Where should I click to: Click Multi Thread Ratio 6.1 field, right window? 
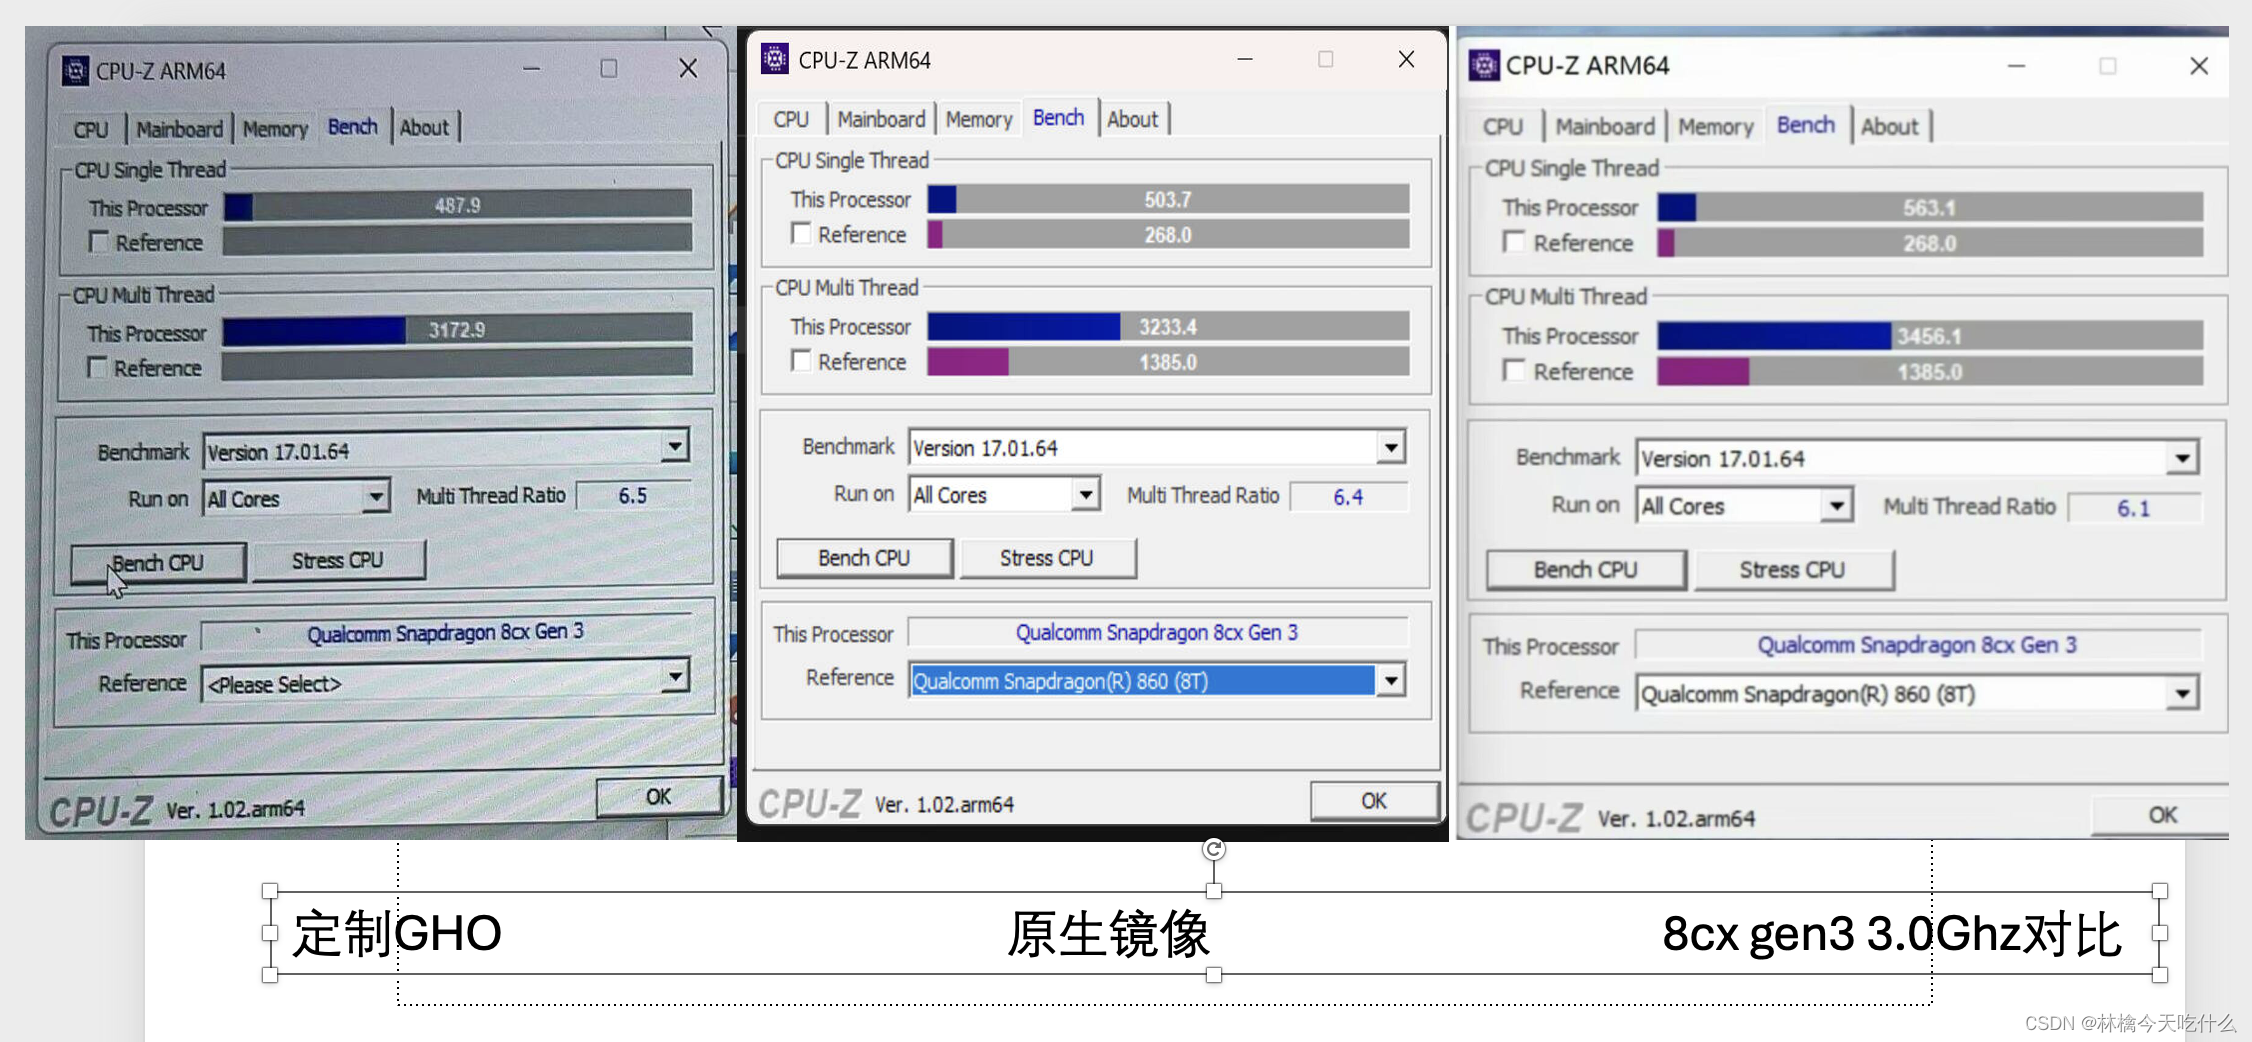pyautogui.click(x=2134, y=508)
